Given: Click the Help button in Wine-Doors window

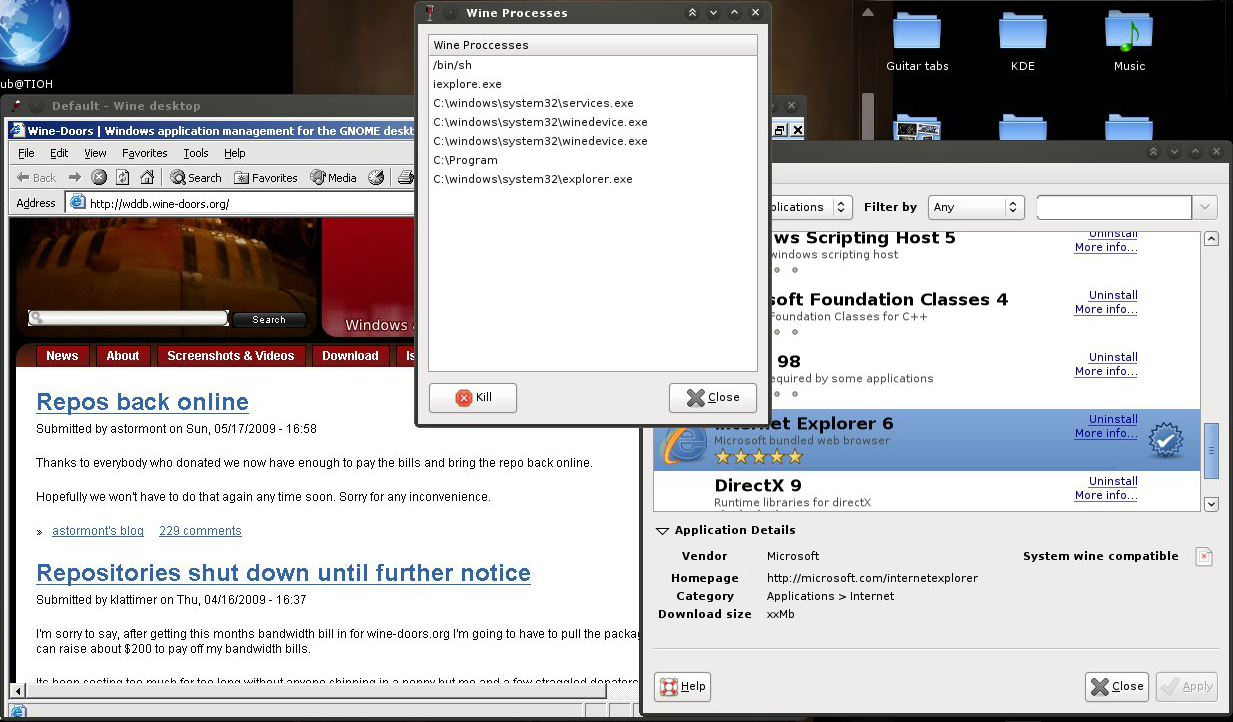Looking at the screenshot, I should point(683,686).
